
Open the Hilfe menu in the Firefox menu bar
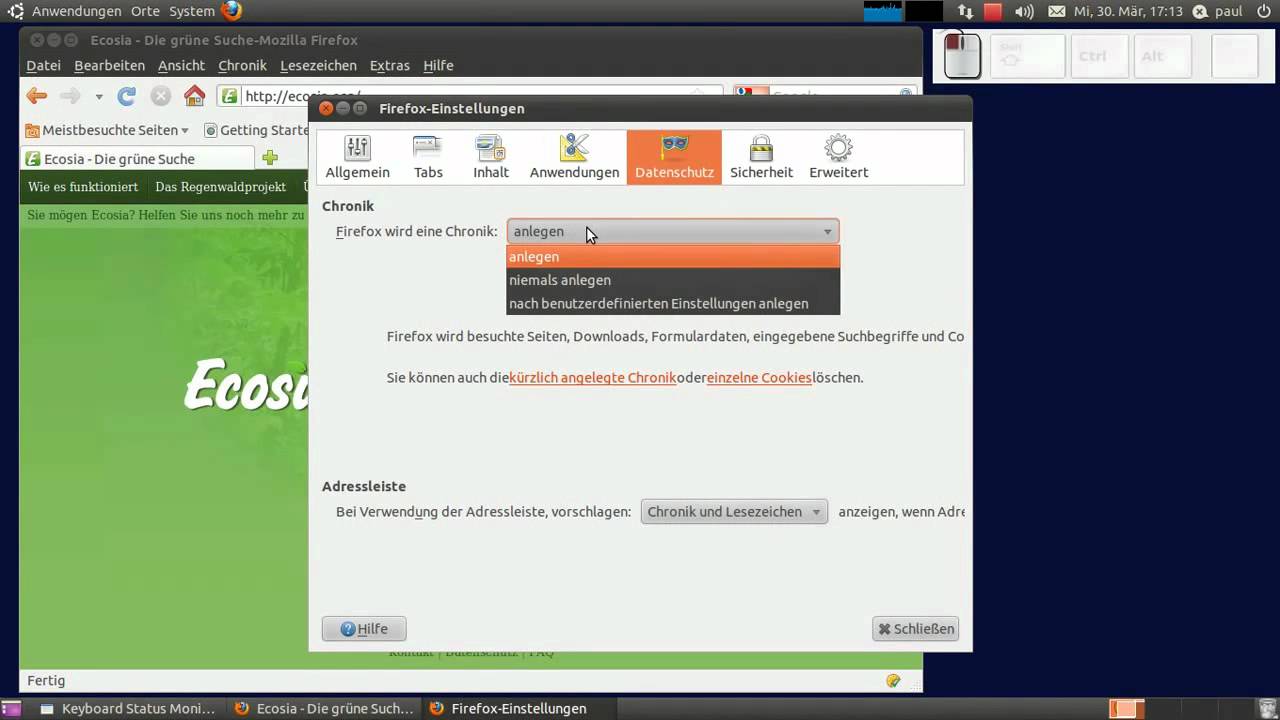[x=438, y=66]
